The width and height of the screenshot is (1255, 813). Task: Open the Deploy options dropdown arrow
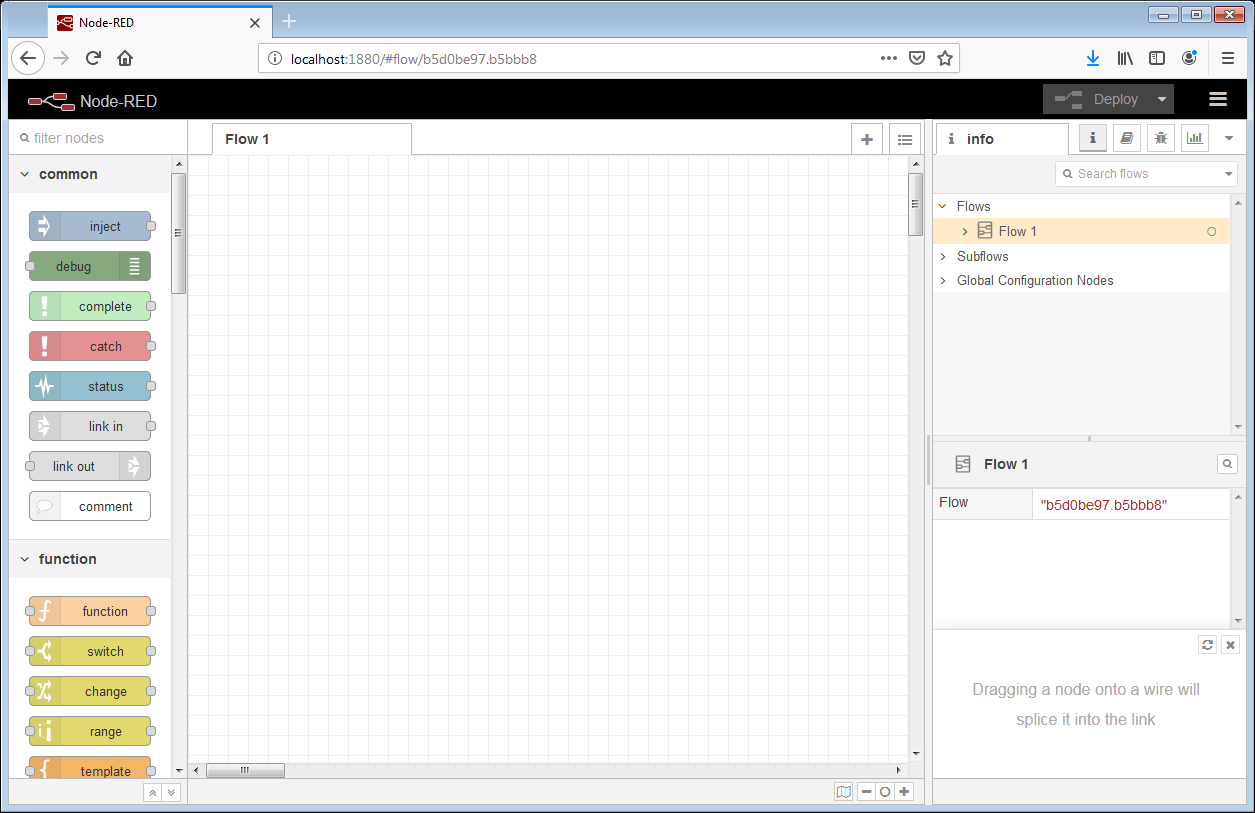click(1161, 99)
